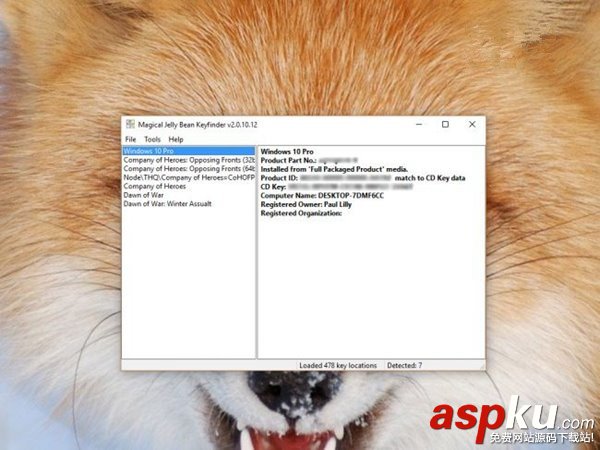The image size is (600, 450).
Task: Open the Tools menu
Action: tap(152, 139)
